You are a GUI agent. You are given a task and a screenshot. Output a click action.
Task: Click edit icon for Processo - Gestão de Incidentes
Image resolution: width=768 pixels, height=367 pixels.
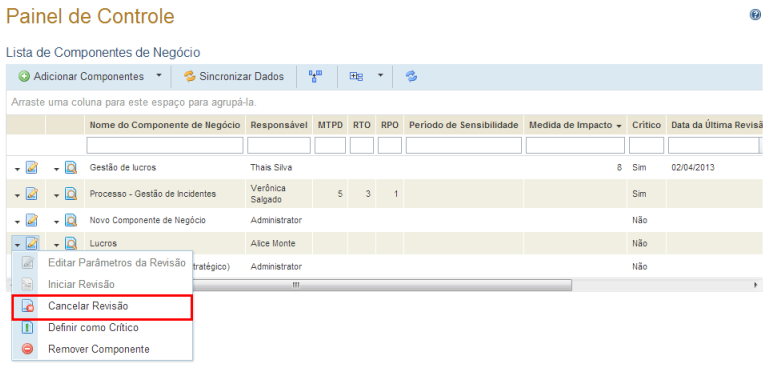(32, 195)
